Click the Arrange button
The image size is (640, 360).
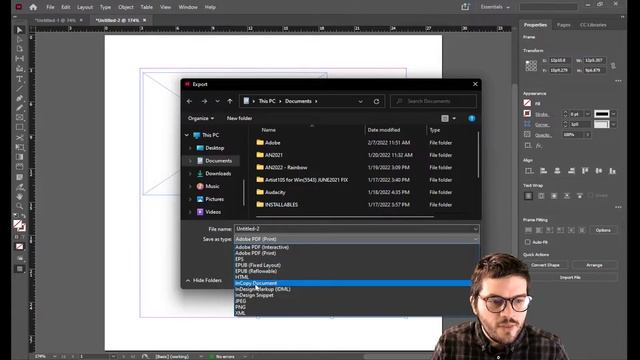594,265
